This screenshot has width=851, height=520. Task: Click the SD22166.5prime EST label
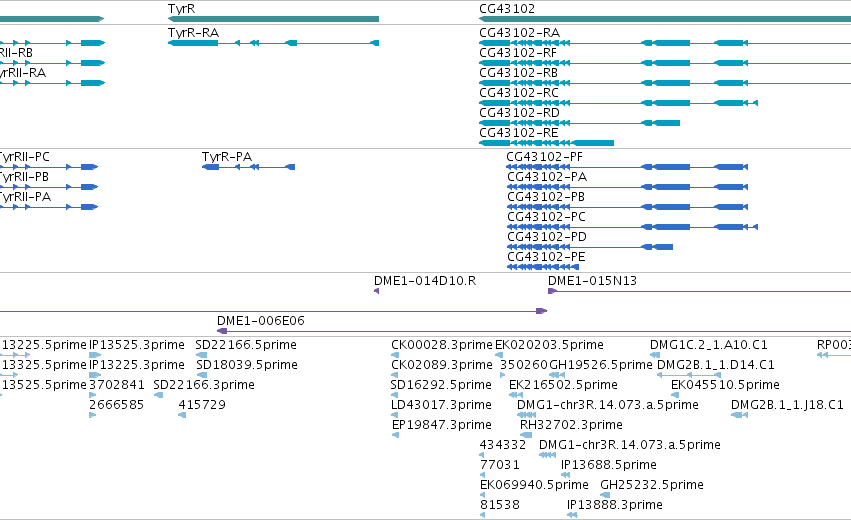tap(246, 345)
